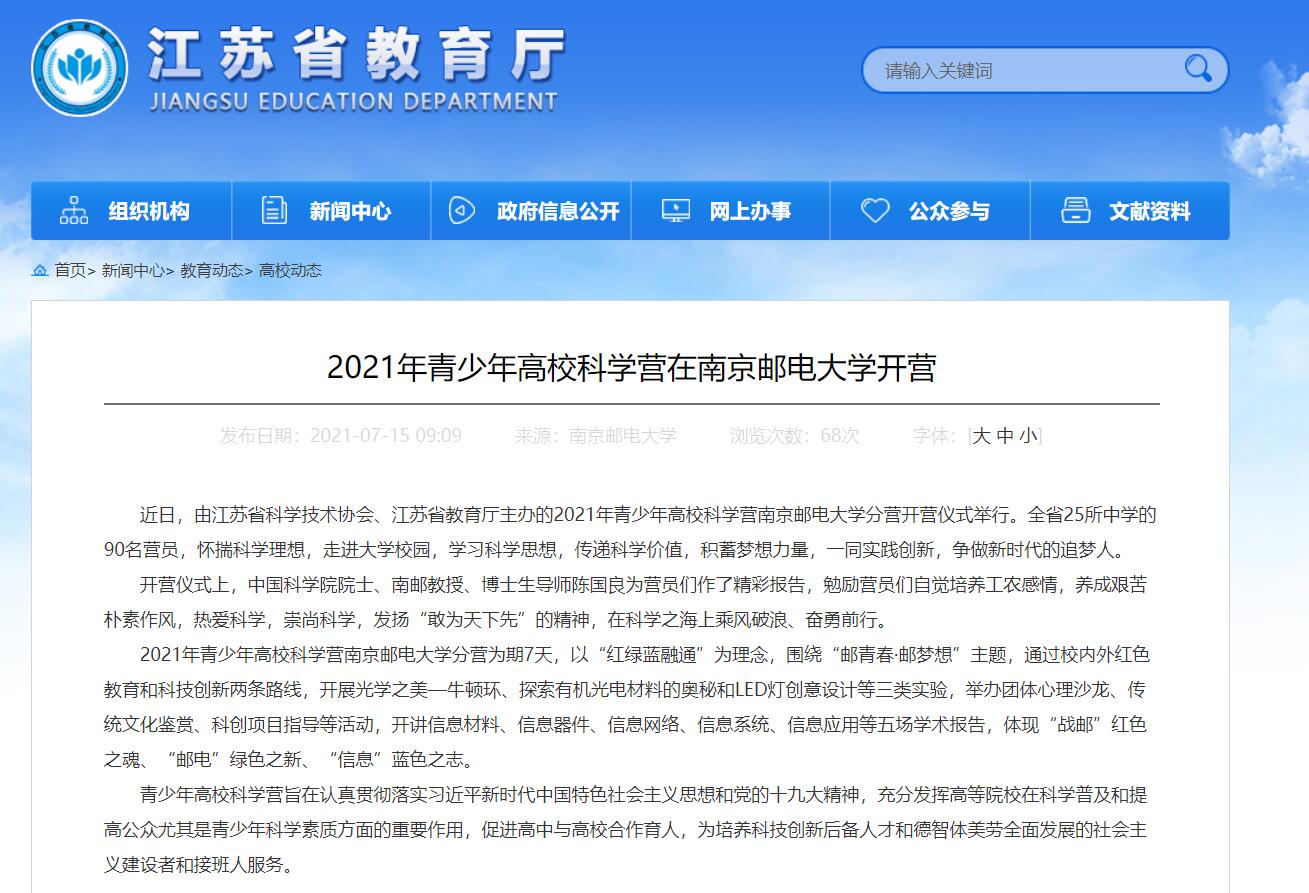Open 教育动态 breadcrumb link
The height and width of the screenshot is (893, 1309).
tap(211, 270)
